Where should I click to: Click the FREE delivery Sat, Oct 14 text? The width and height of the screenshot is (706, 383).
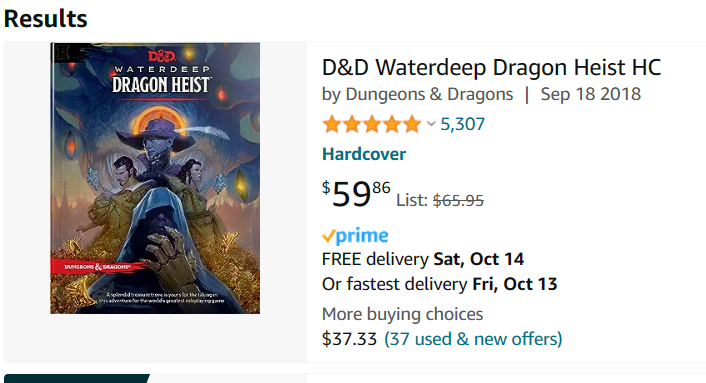click(x=423, y=259)
